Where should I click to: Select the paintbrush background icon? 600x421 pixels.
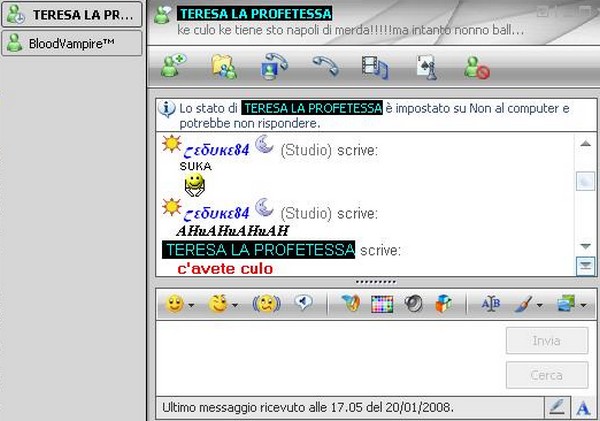[524, 304]
